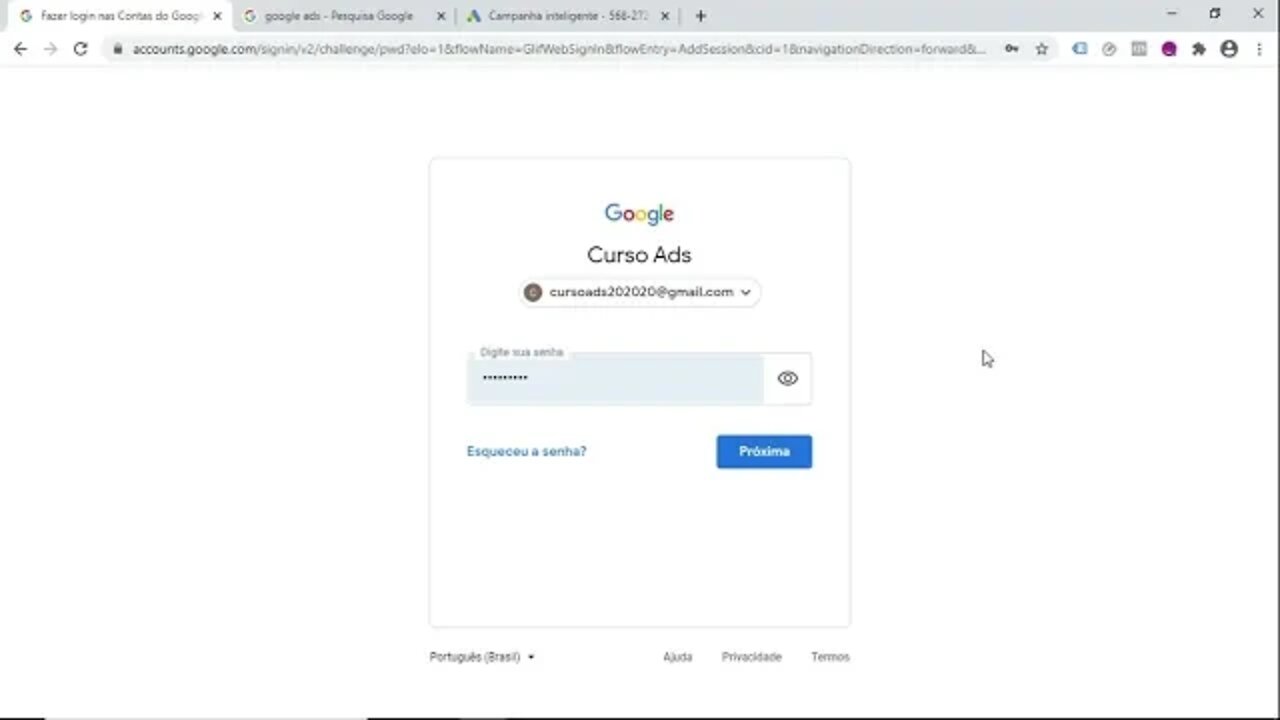The image size is (1280, 720).
Task: Click the address bar URL
Action: [558, 49]
